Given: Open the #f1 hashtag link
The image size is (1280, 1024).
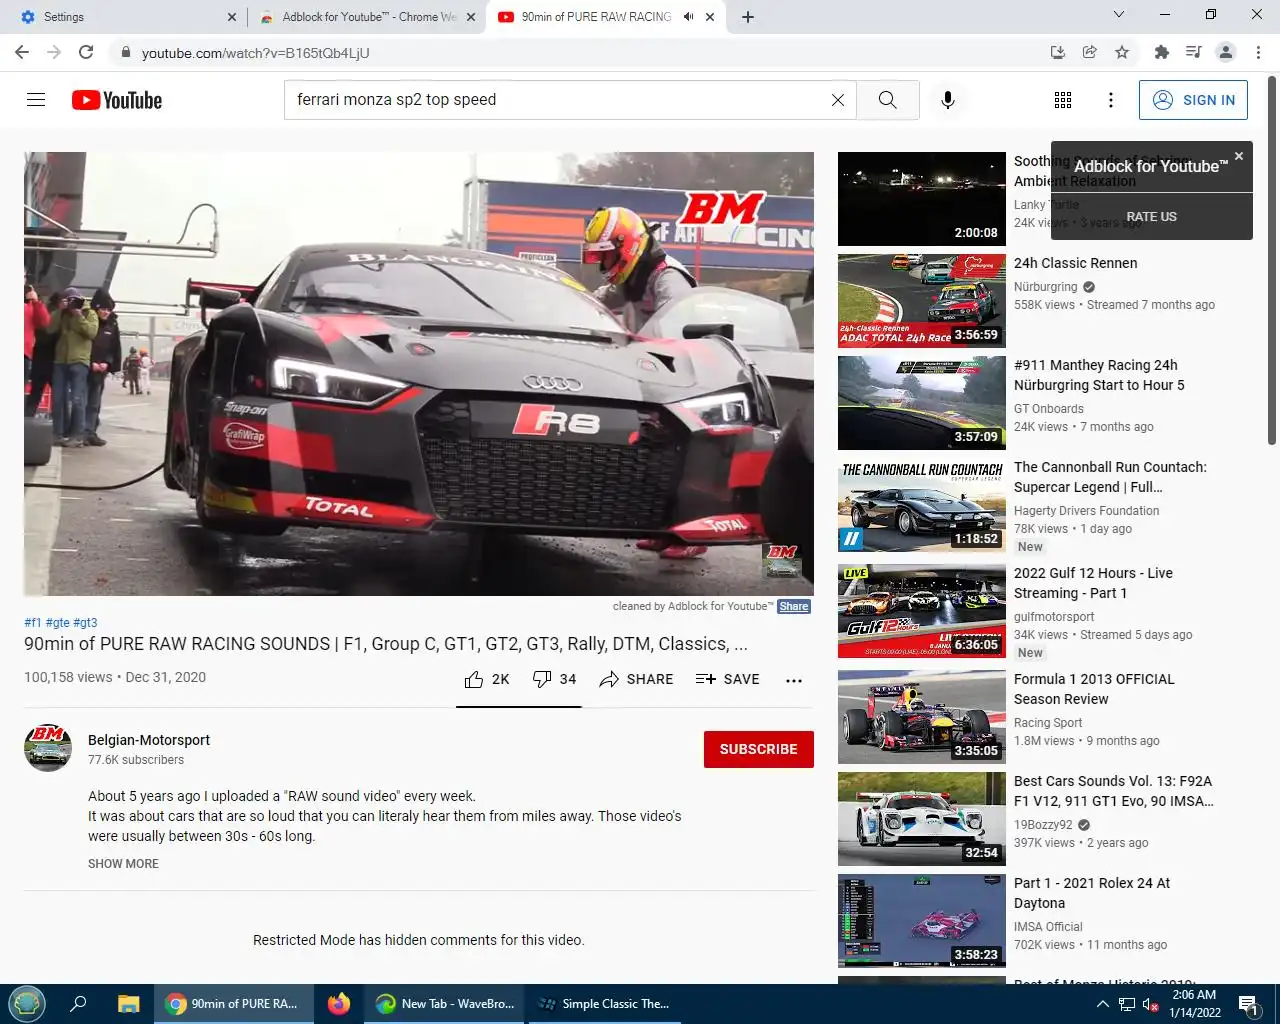Looking at the screenshot, I should (x=33, y=622).
